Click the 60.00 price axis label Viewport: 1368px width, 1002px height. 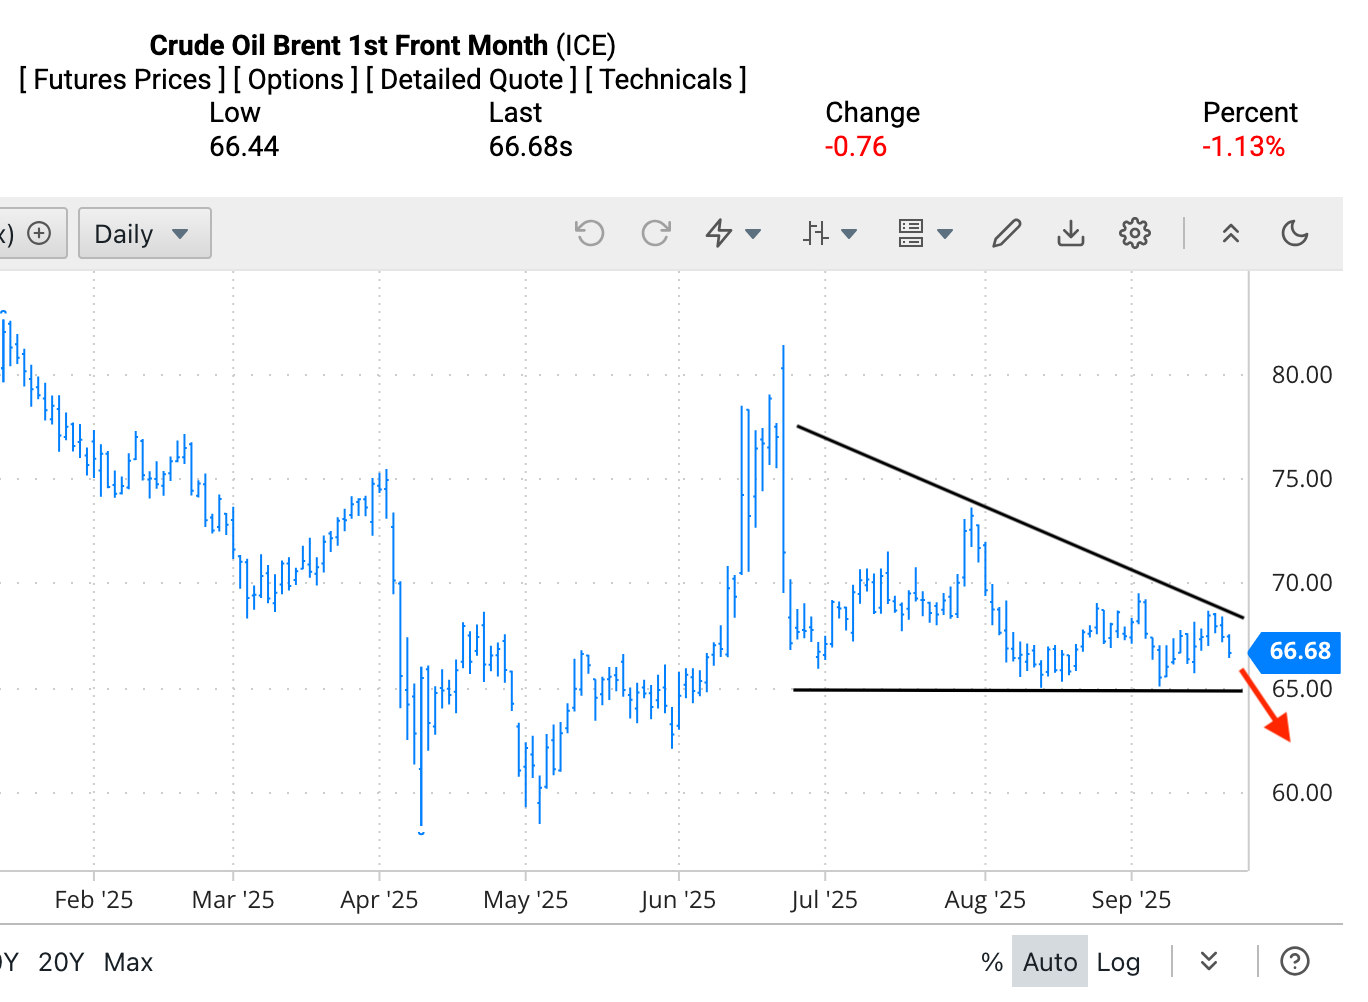tap(1302, 793)
